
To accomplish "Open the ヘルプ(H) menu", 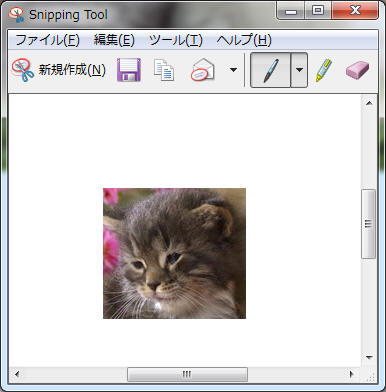I will 244,40.
